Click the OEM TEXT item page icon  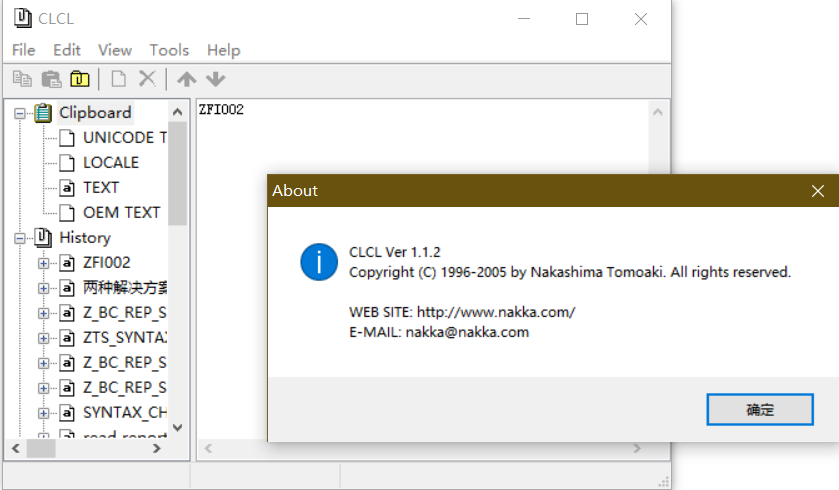[x=66, y=213]
